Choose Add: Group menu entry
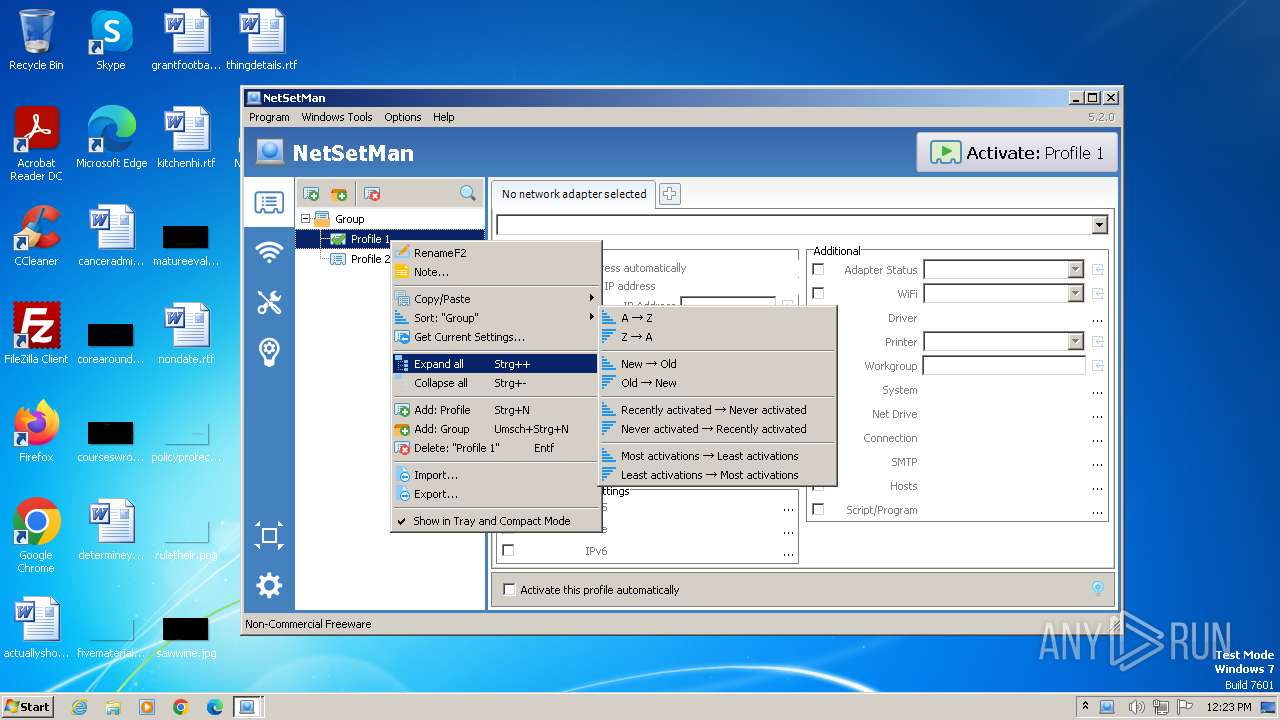The image size is (1280, 720). [495, 429]
